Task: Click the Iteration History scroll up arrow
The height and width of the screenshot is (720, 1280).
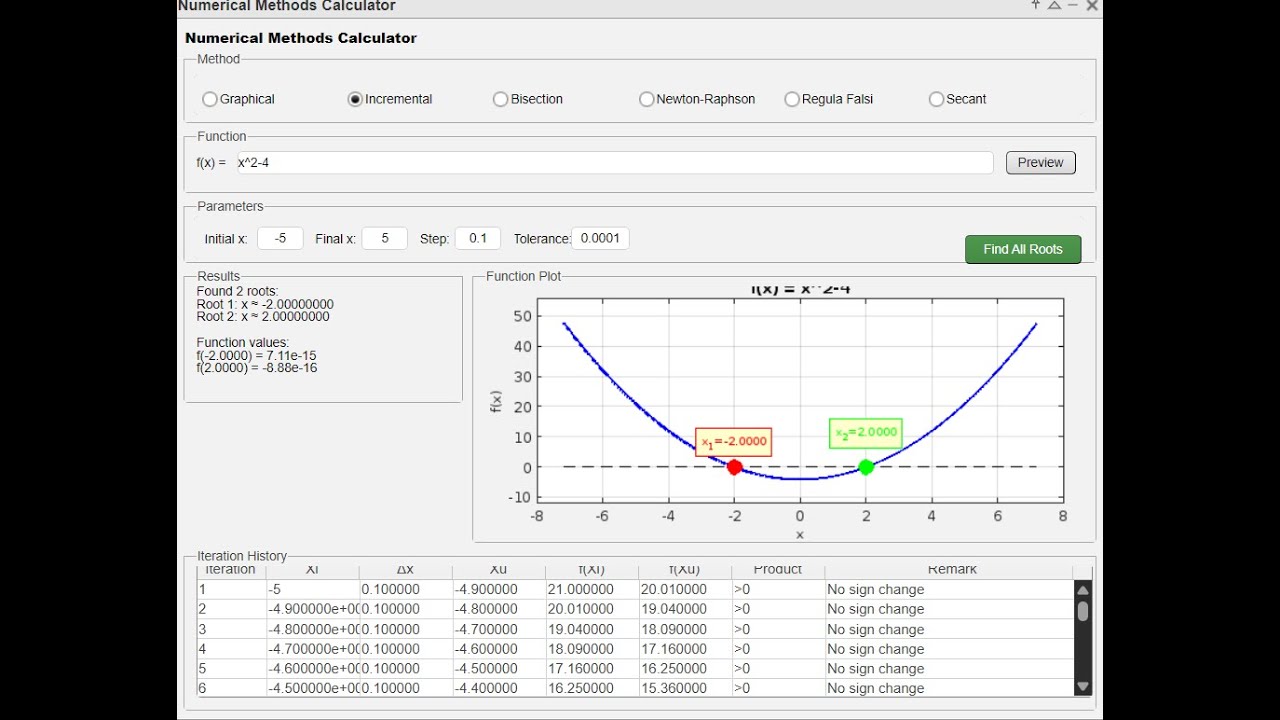Action: (1083, 590)
